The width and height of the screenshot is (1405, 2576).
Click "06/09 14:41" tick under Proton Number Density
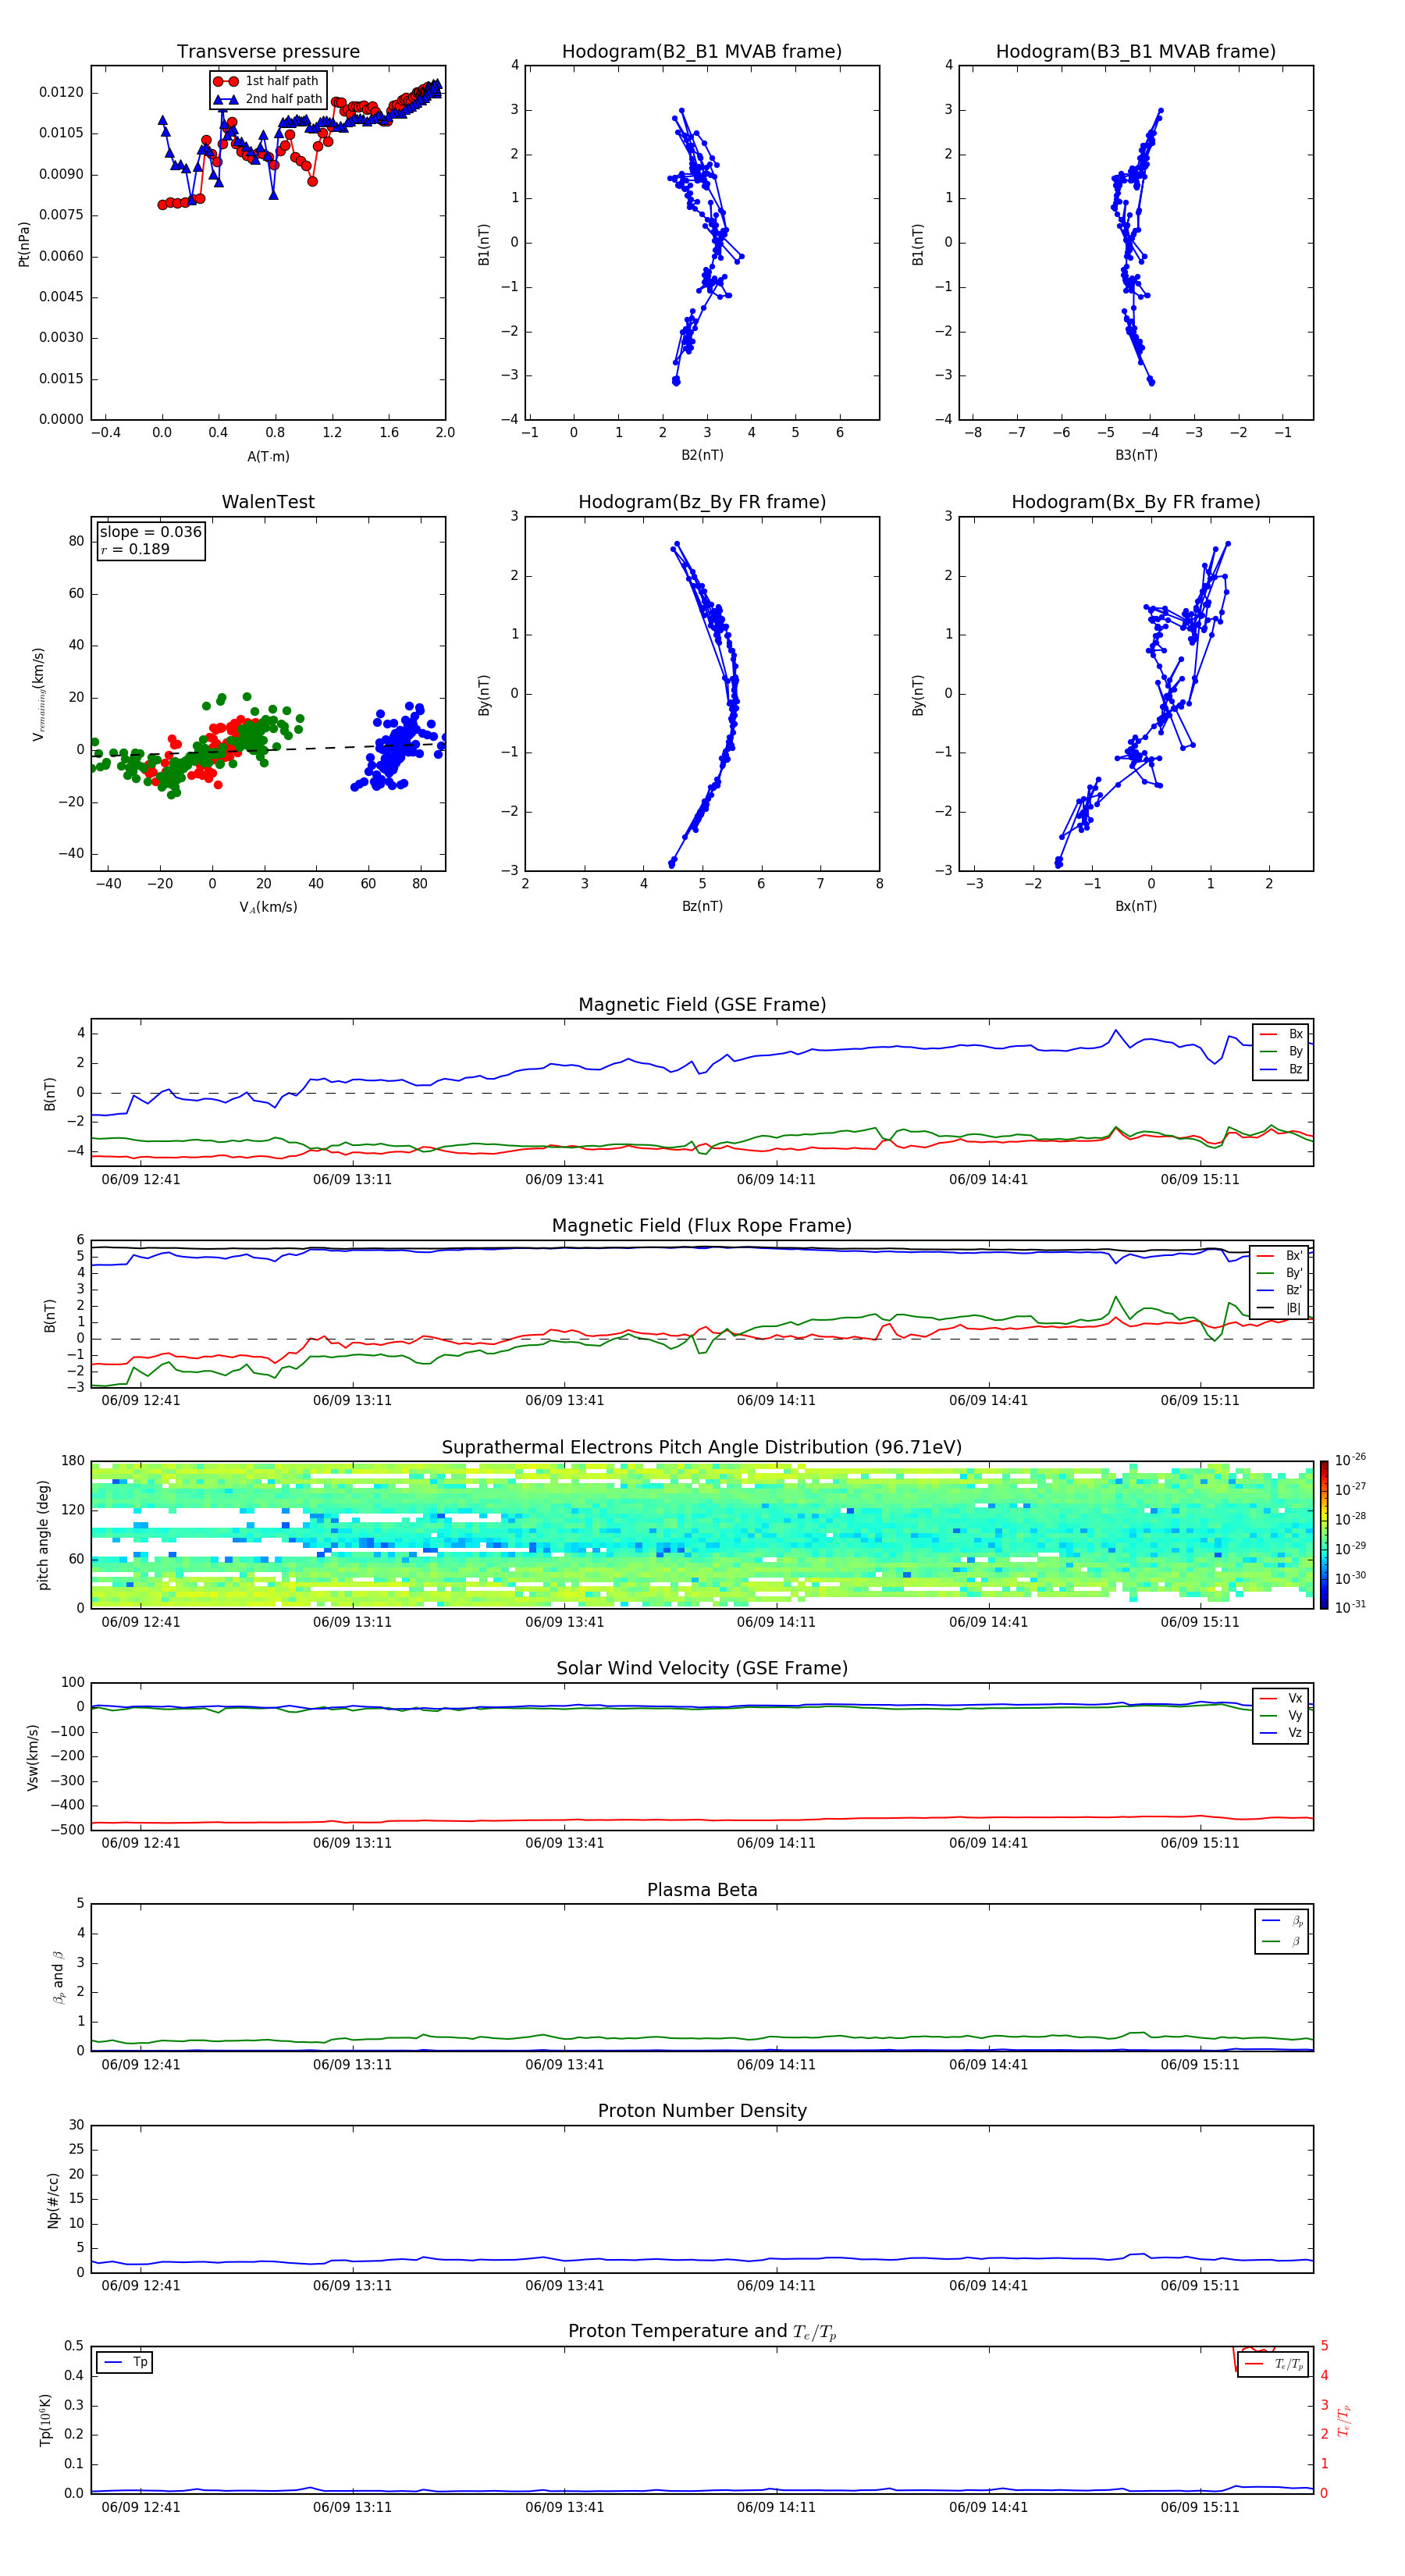coord(988,2285)
